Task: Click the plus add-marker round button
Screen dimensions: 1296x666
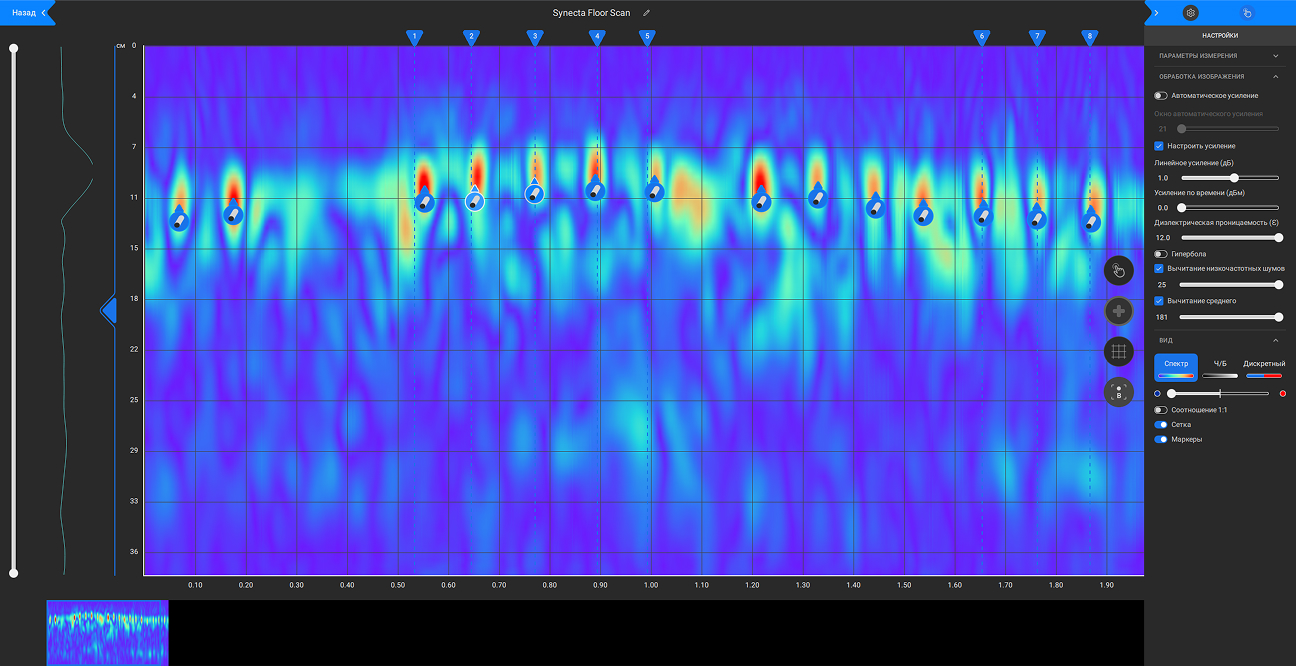Action: point(1118,311)
